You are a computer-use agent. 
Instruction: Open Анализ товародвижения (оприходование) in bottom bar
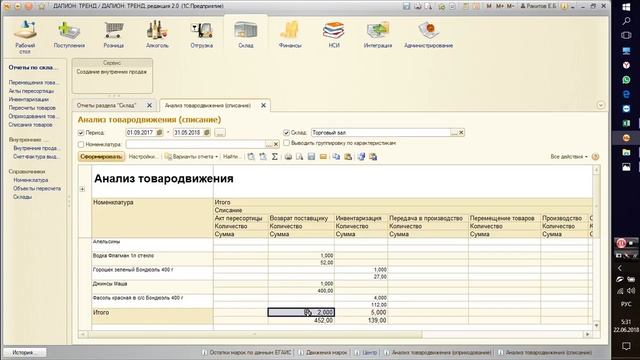438,352
